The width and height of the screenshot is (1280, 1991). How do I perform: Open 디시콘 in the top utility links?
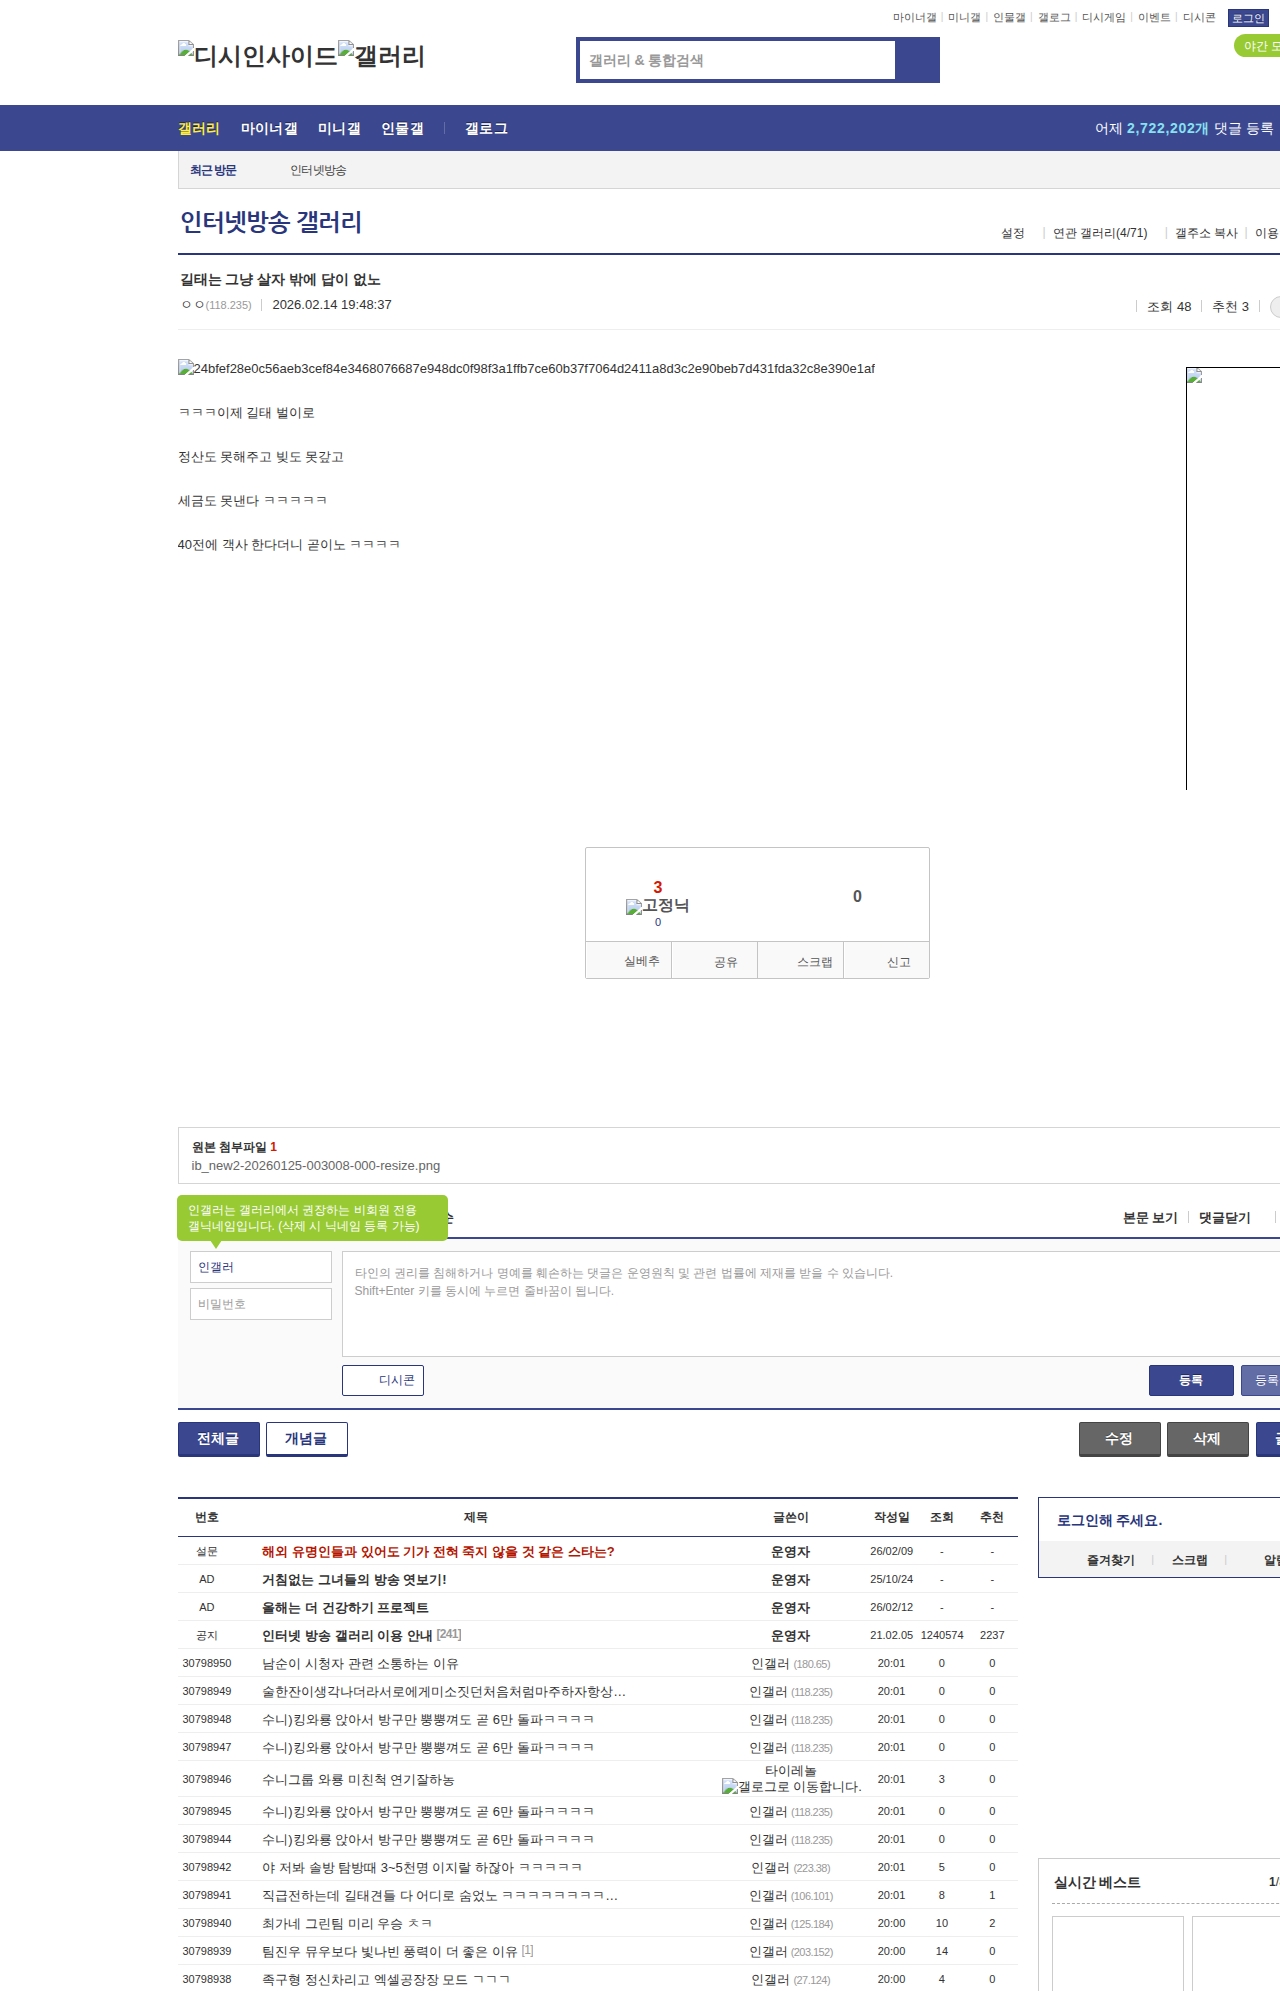click(1199, 18)
